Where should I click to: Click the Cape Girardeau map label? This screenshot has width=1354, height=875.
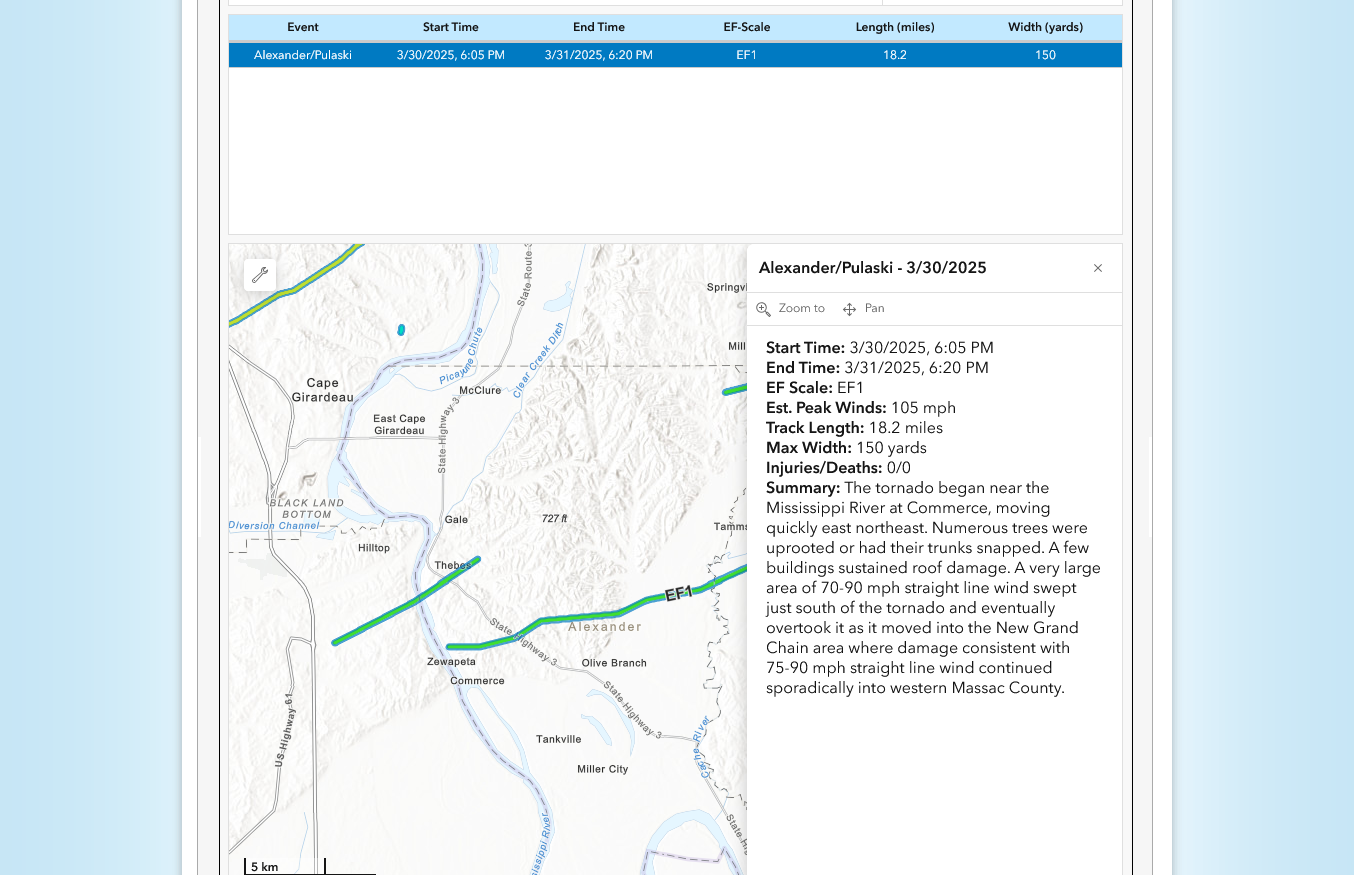click(x=322, y=390)
